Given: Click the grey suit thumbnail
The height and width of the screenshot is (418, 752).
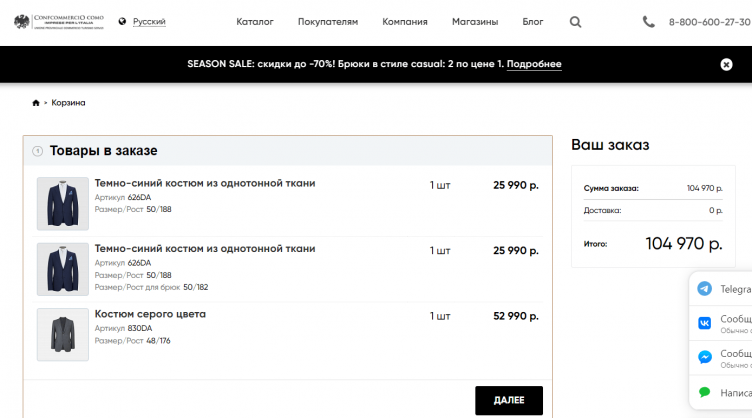Looking at the screenshot, I should (63, 334).
